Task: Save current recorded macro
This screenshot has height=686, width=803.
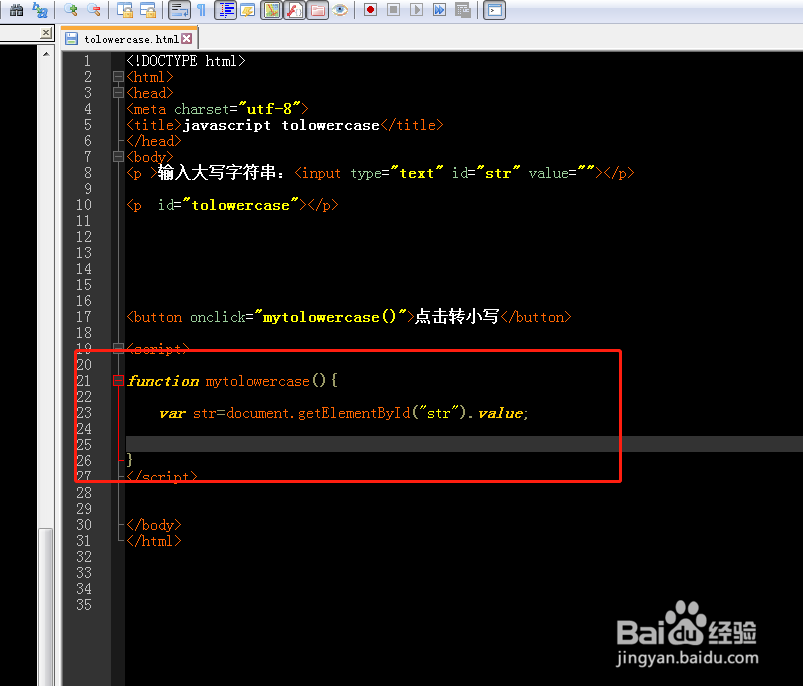Action: pyautogui.click(x=462, y=10)
